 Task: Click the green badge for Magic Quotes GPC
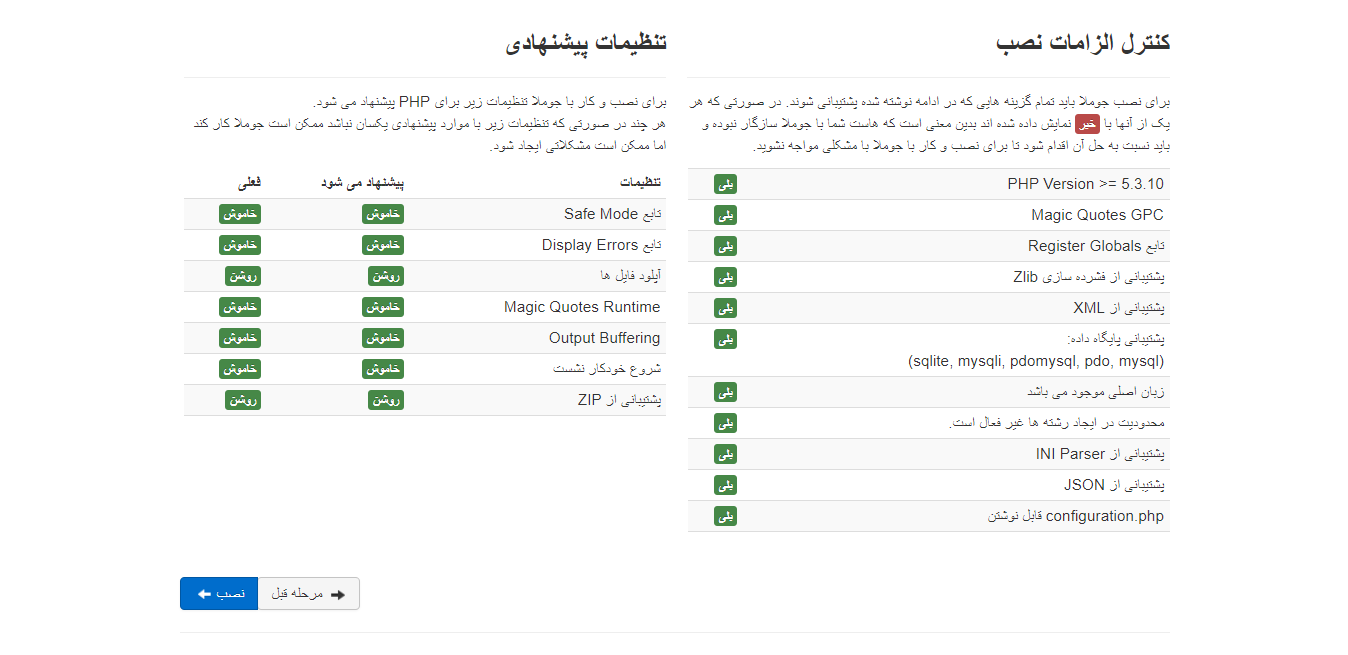click(x=725, y=215)
